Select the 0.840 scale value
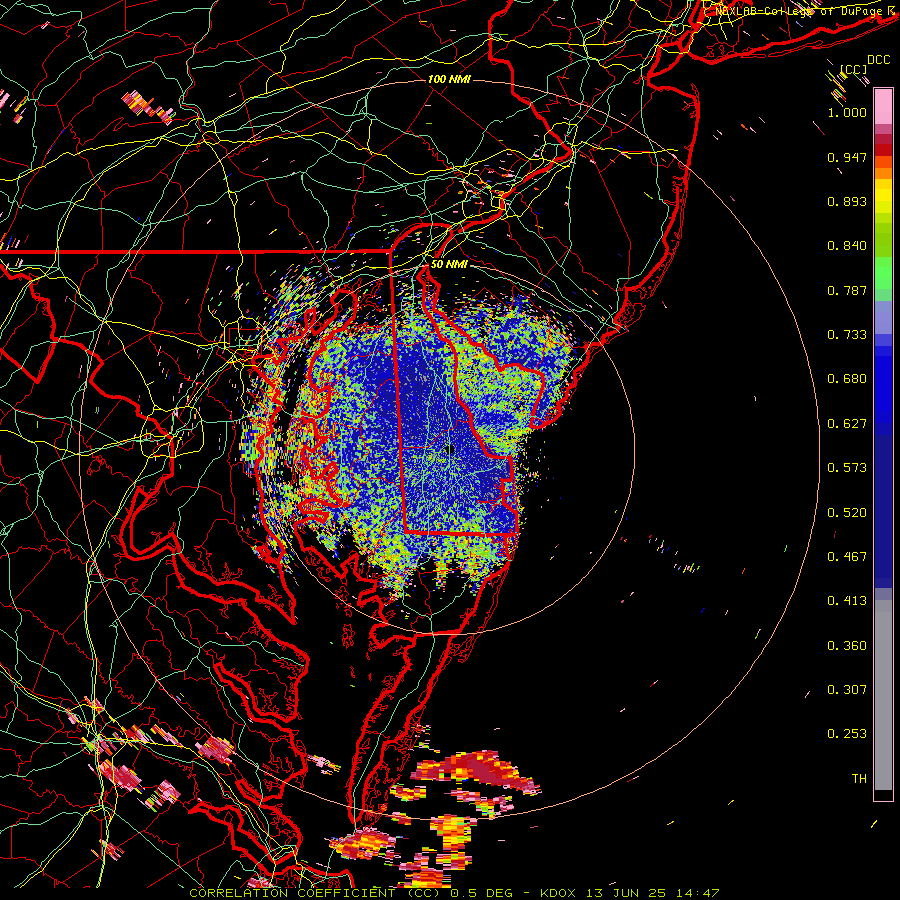The image size is (900, 900). pos(847,246)
